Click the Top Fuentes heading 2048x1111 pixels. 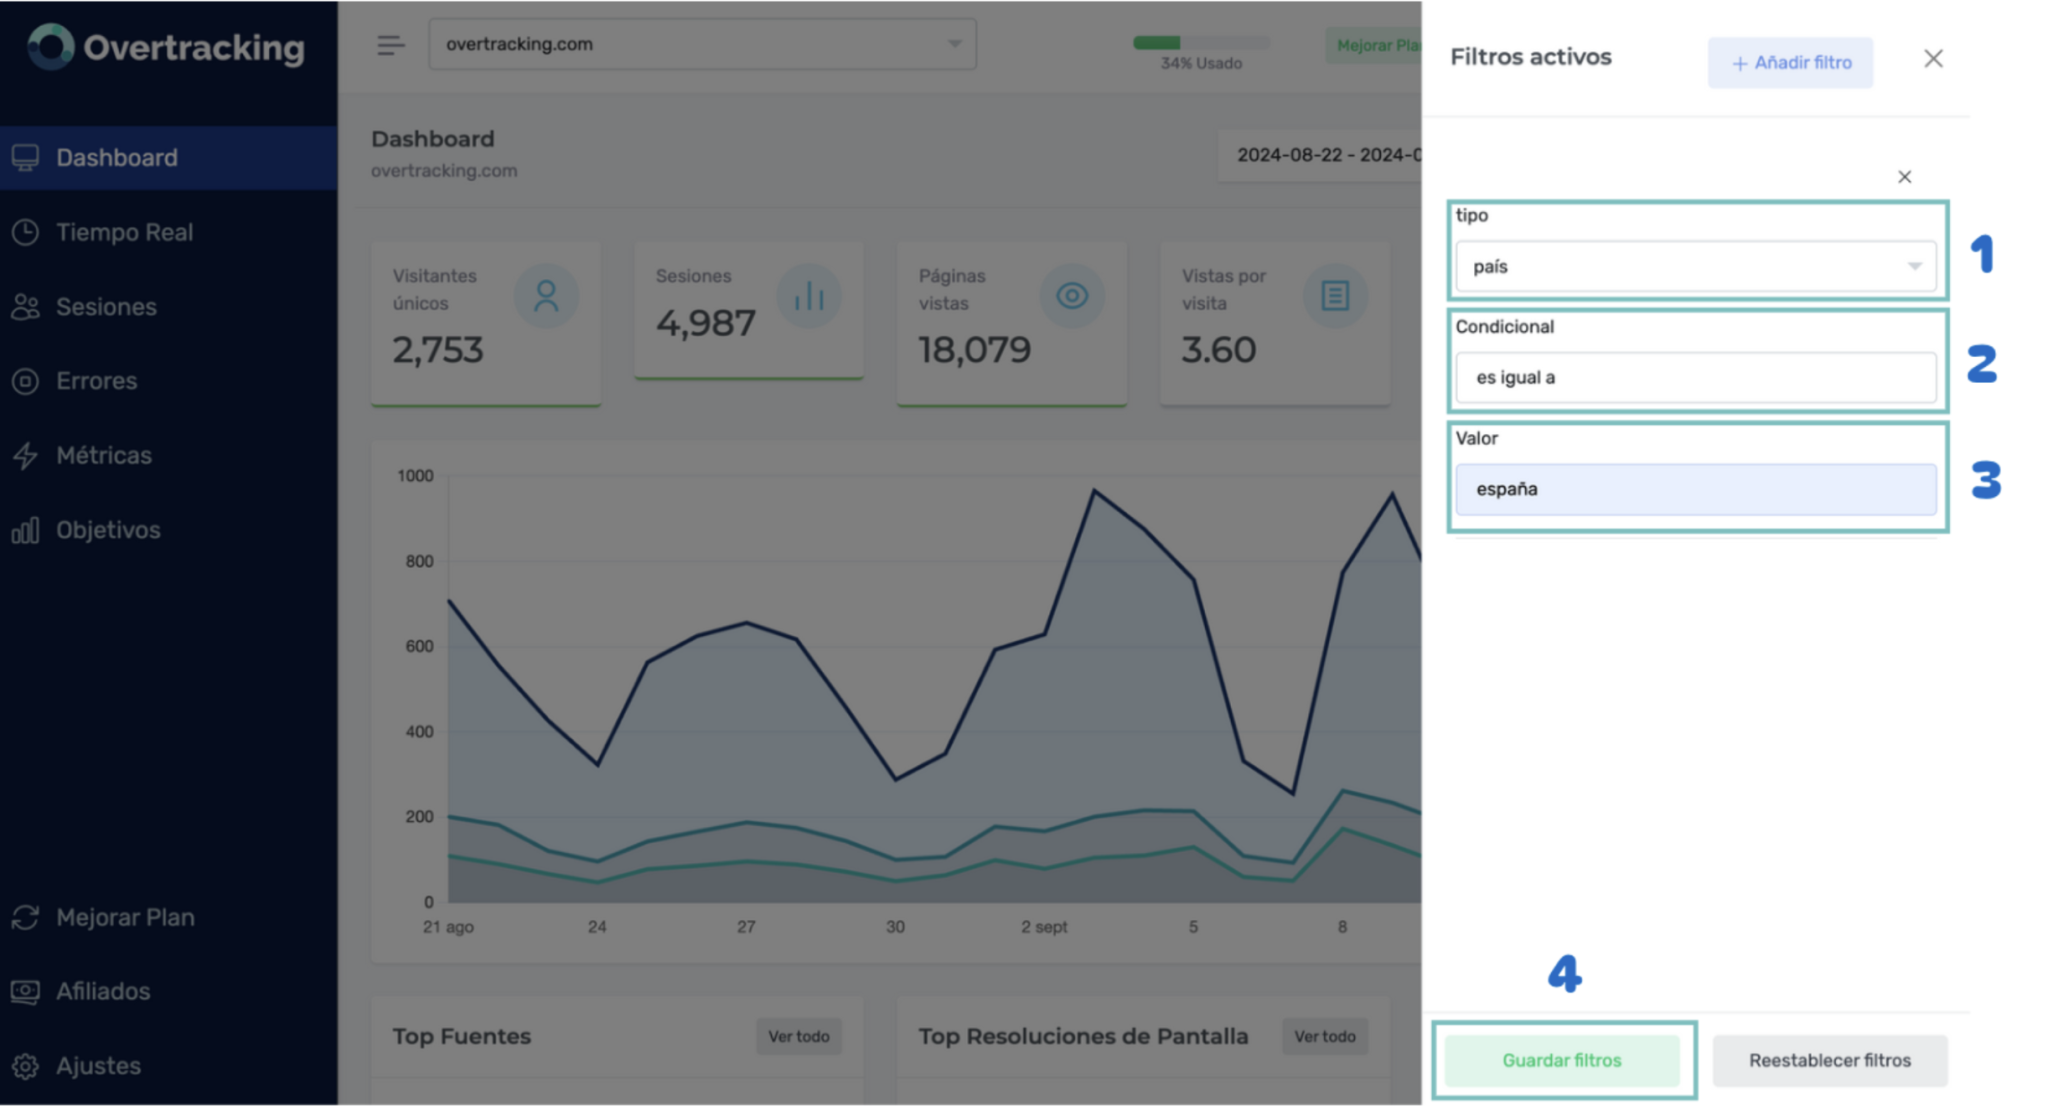click(461, 1036)
